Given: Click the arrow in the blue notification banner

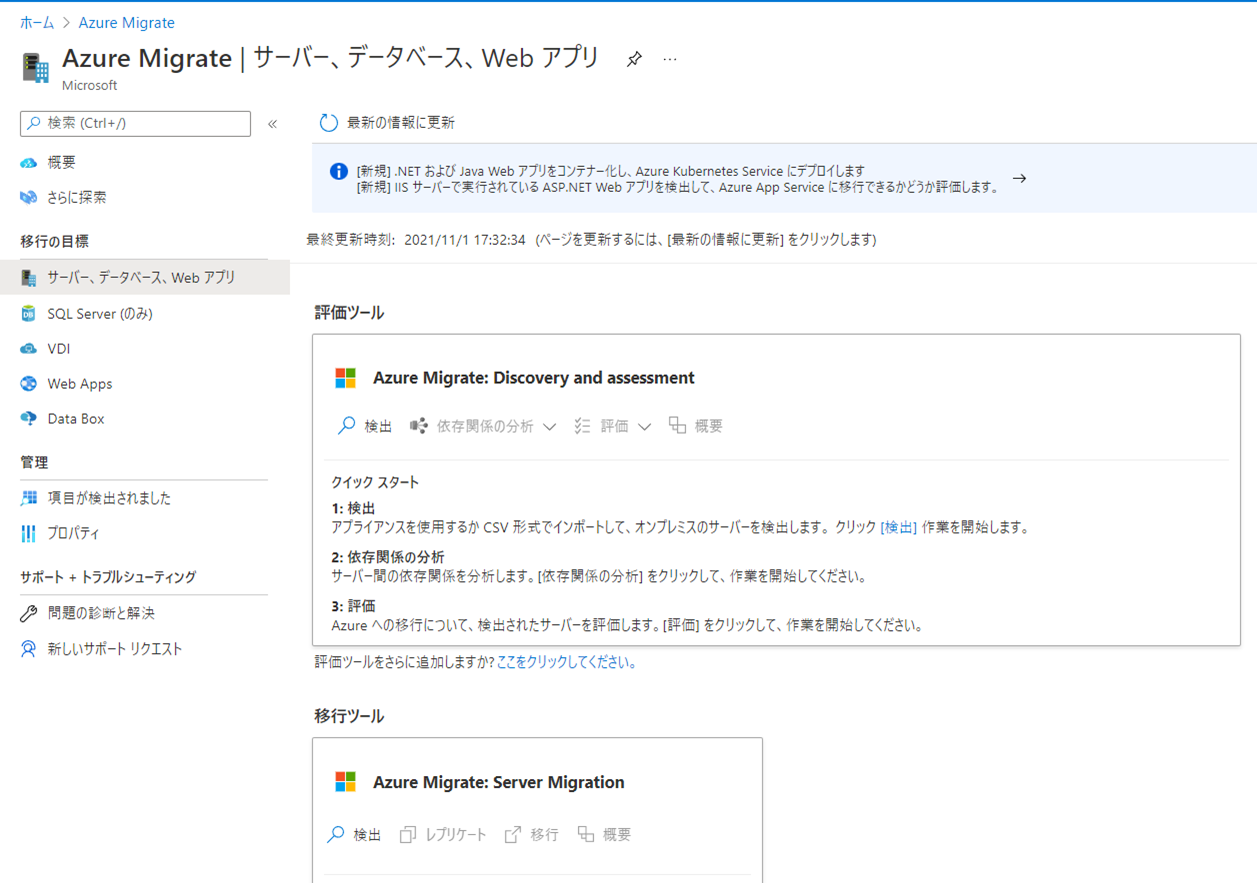Looking at the screenshot, I should 1019,178.
